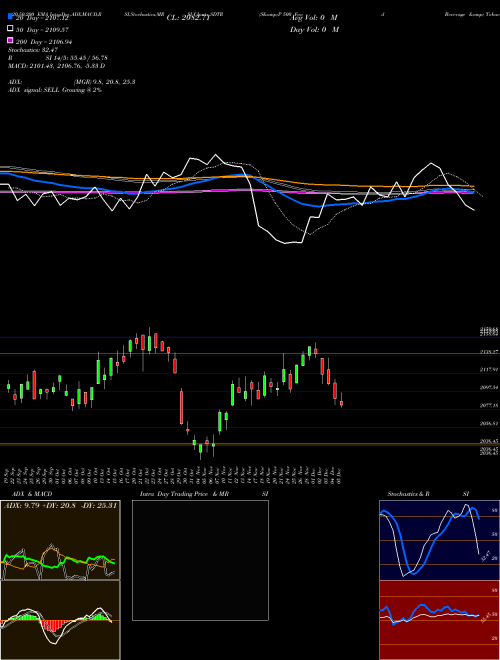Click the empty Intra Day Trading chart box
Viewport: 500px width, 660px height.
(x=200, y=560)
